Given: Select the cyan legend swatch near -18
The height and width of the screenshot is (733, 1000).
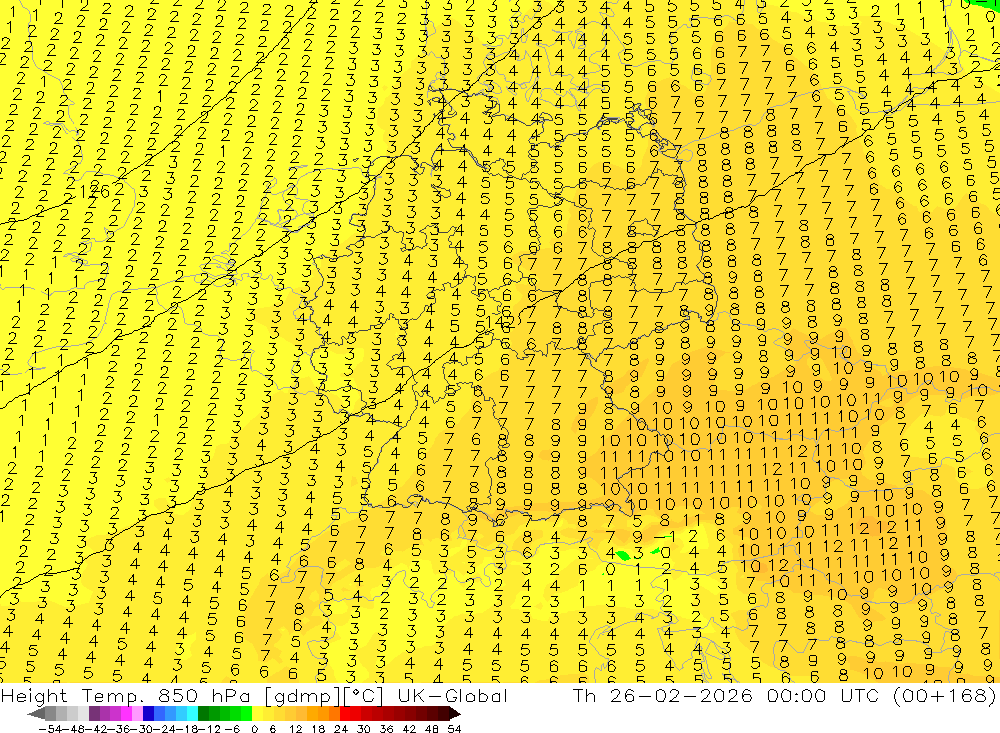Looking at the screenshot, I should pos(192,714).
